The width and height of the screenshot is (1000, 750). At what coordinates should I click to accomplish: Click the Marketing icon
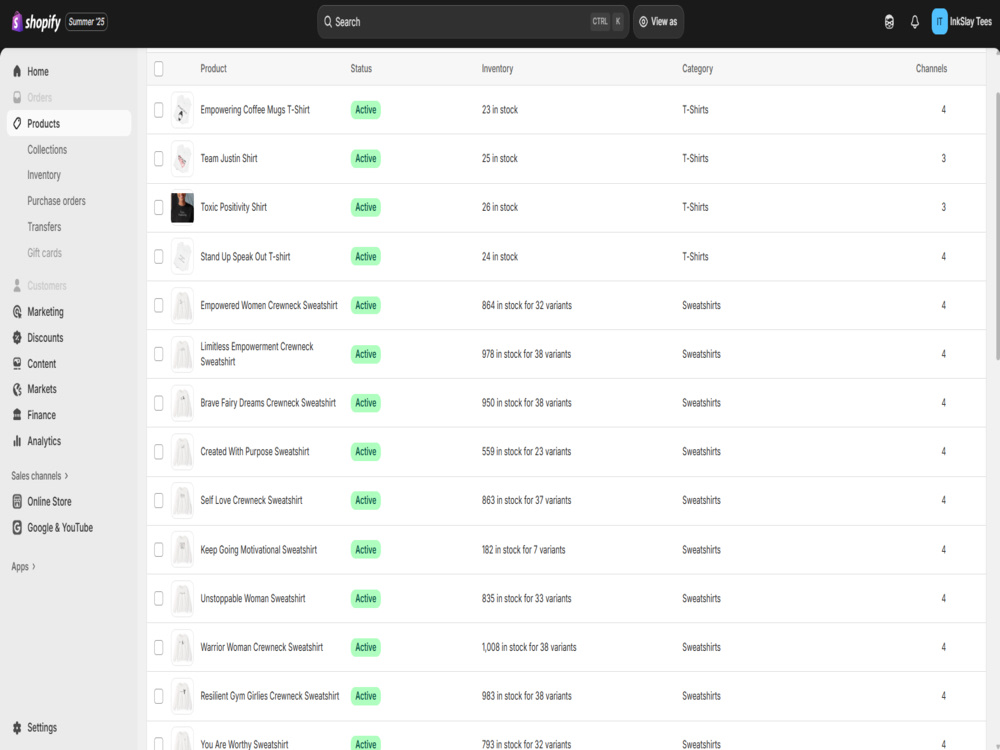point(17,312)
